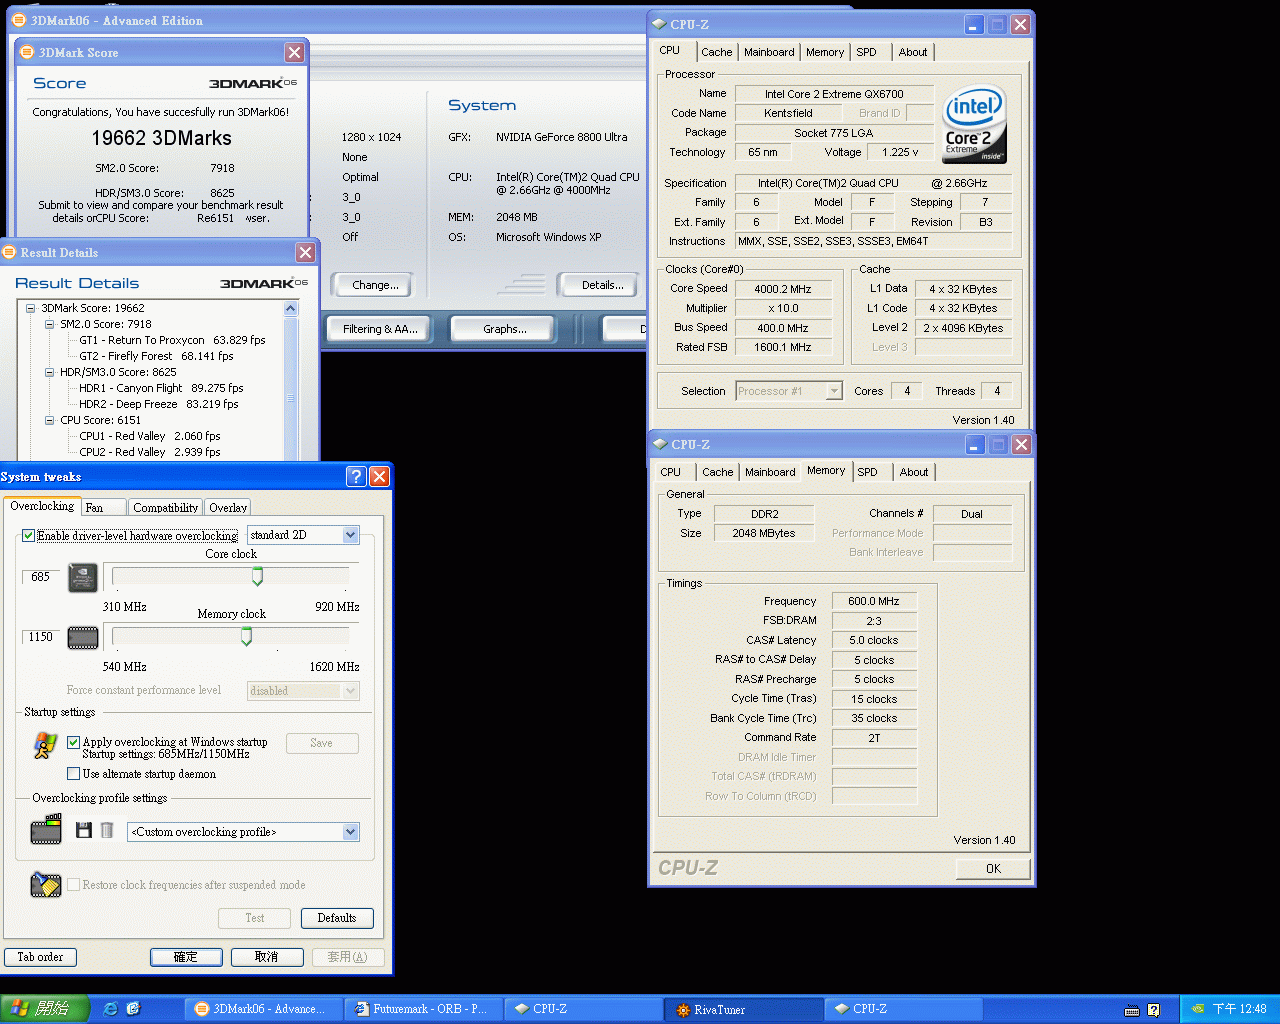1280x1024 pixels.
Task: Switch to the Compatibility tab
Action: (x=165, y=508)
